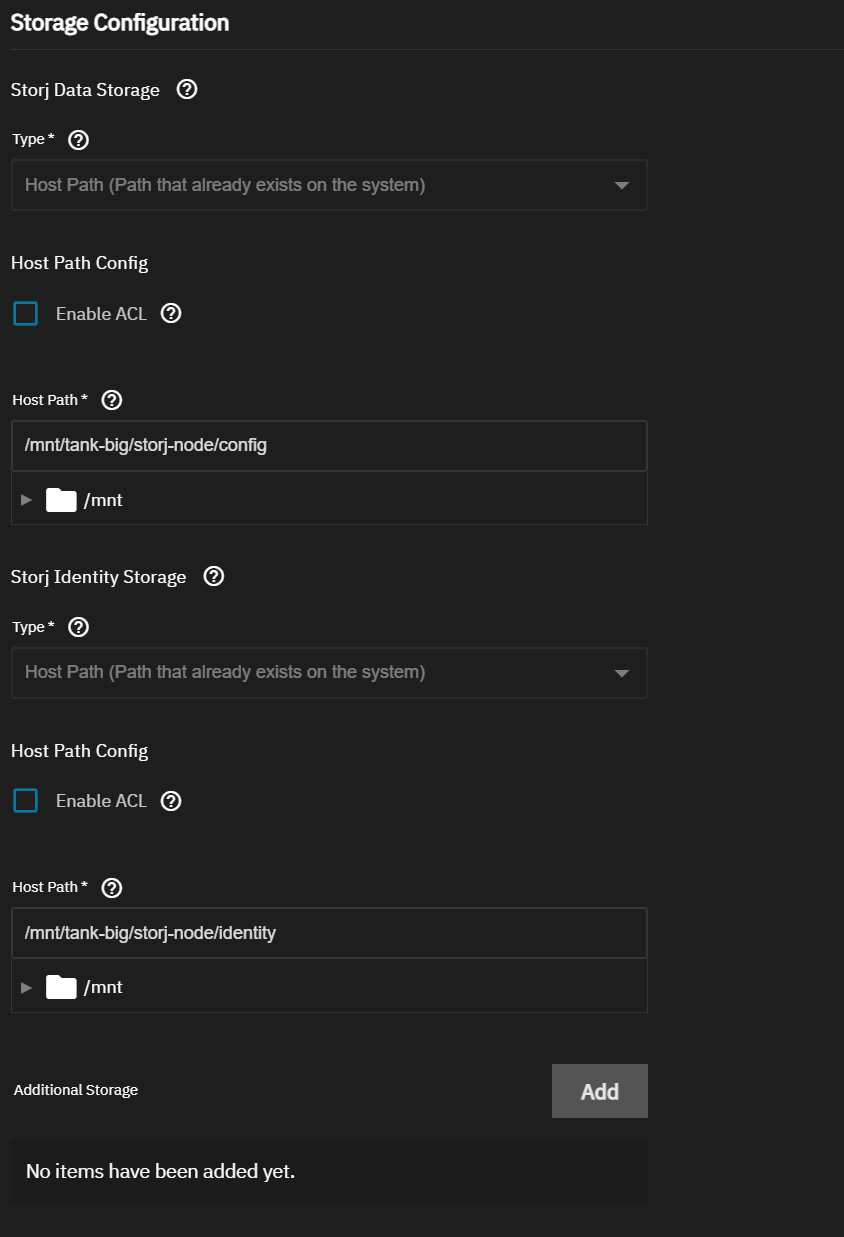Open help for identity Host Path field
Image resolution: width=844 pixels, height=1237 pixels.
tap(112, 887)
